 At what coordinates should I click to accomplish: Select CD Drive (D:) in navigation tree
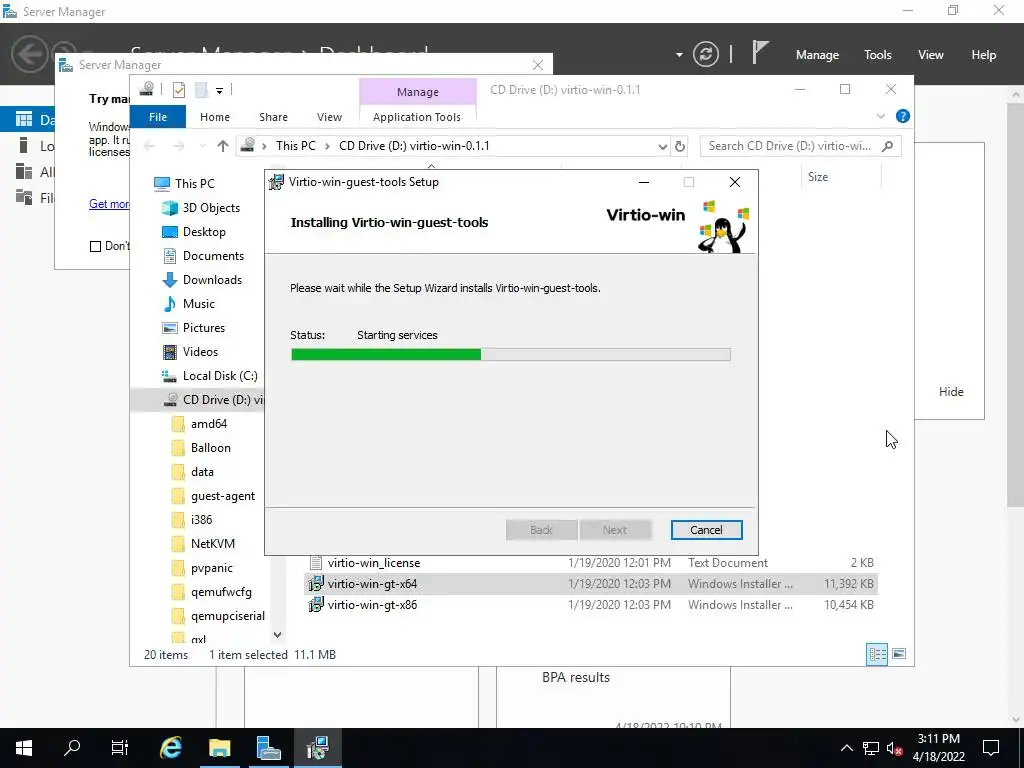click(x=197, y=400)
